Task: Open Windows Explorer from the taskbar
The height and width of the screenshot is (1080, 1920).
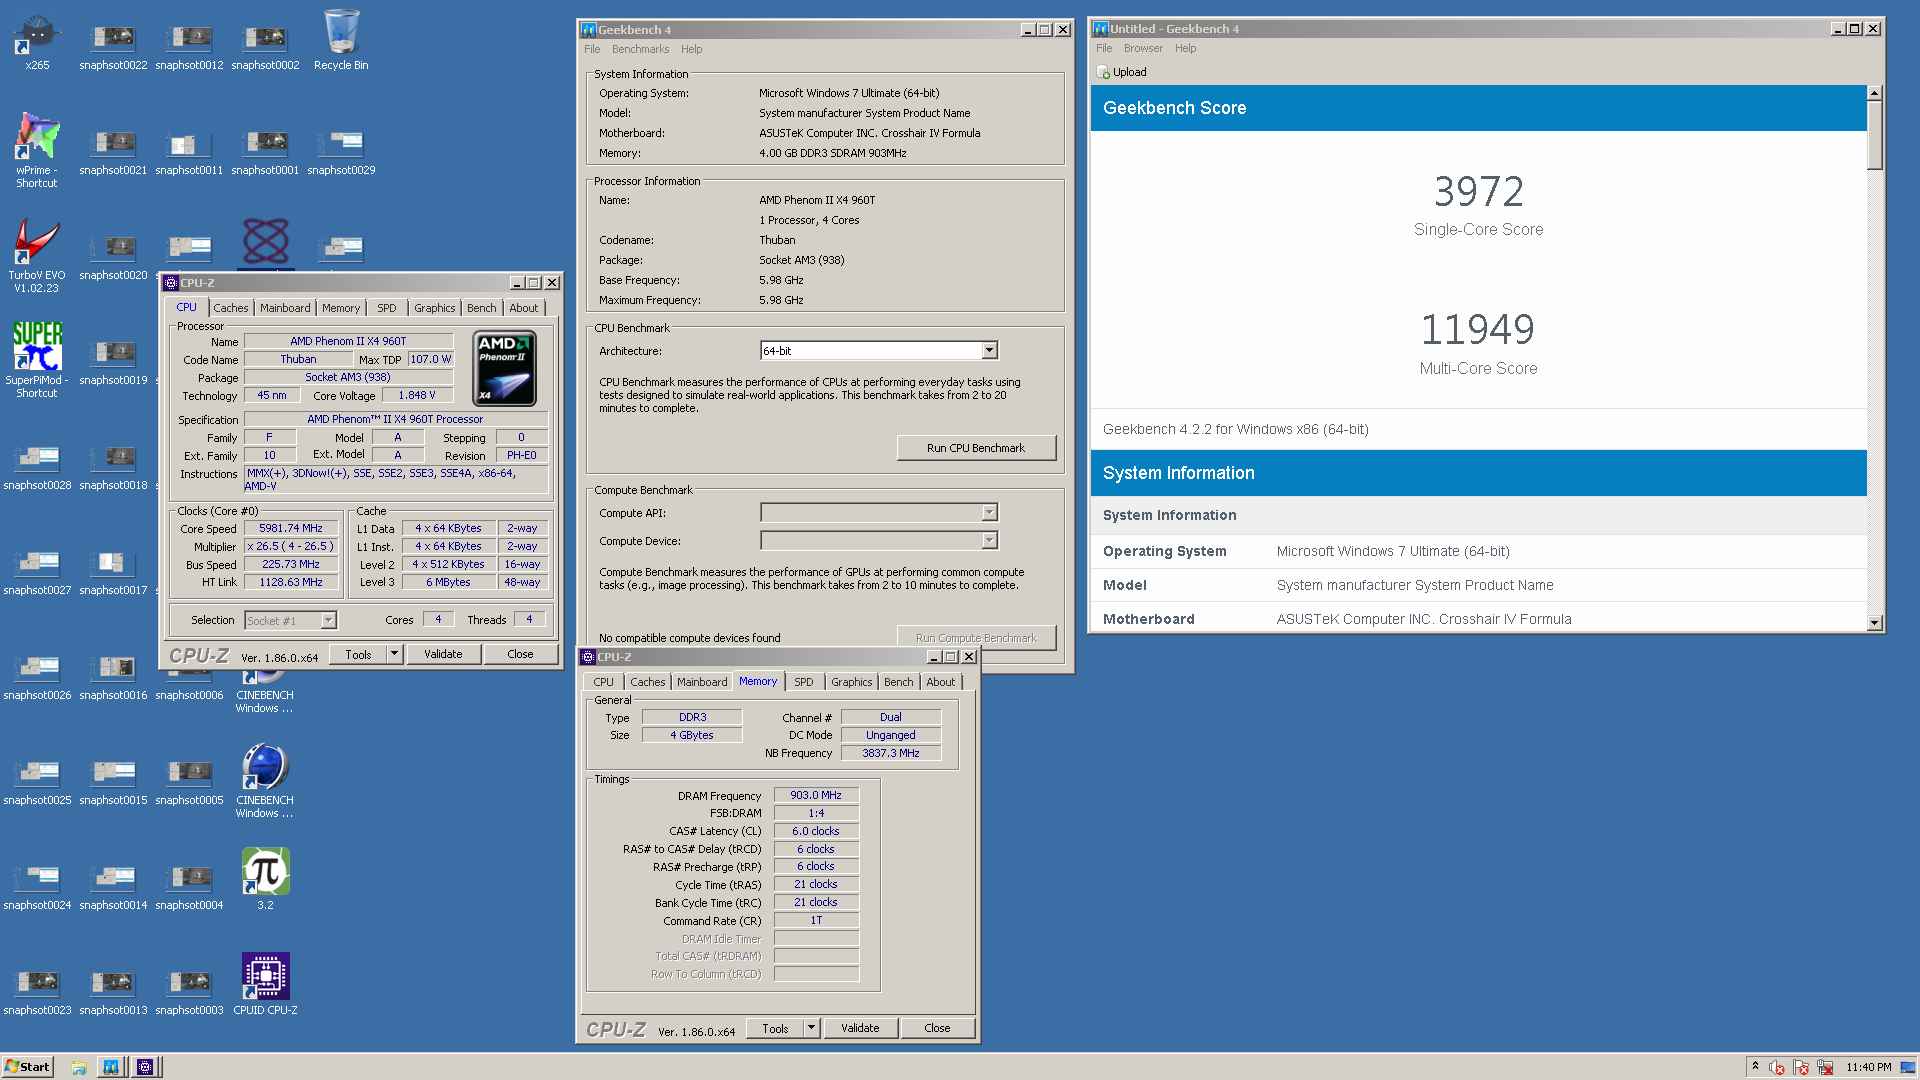Action: coord(79,1067)
